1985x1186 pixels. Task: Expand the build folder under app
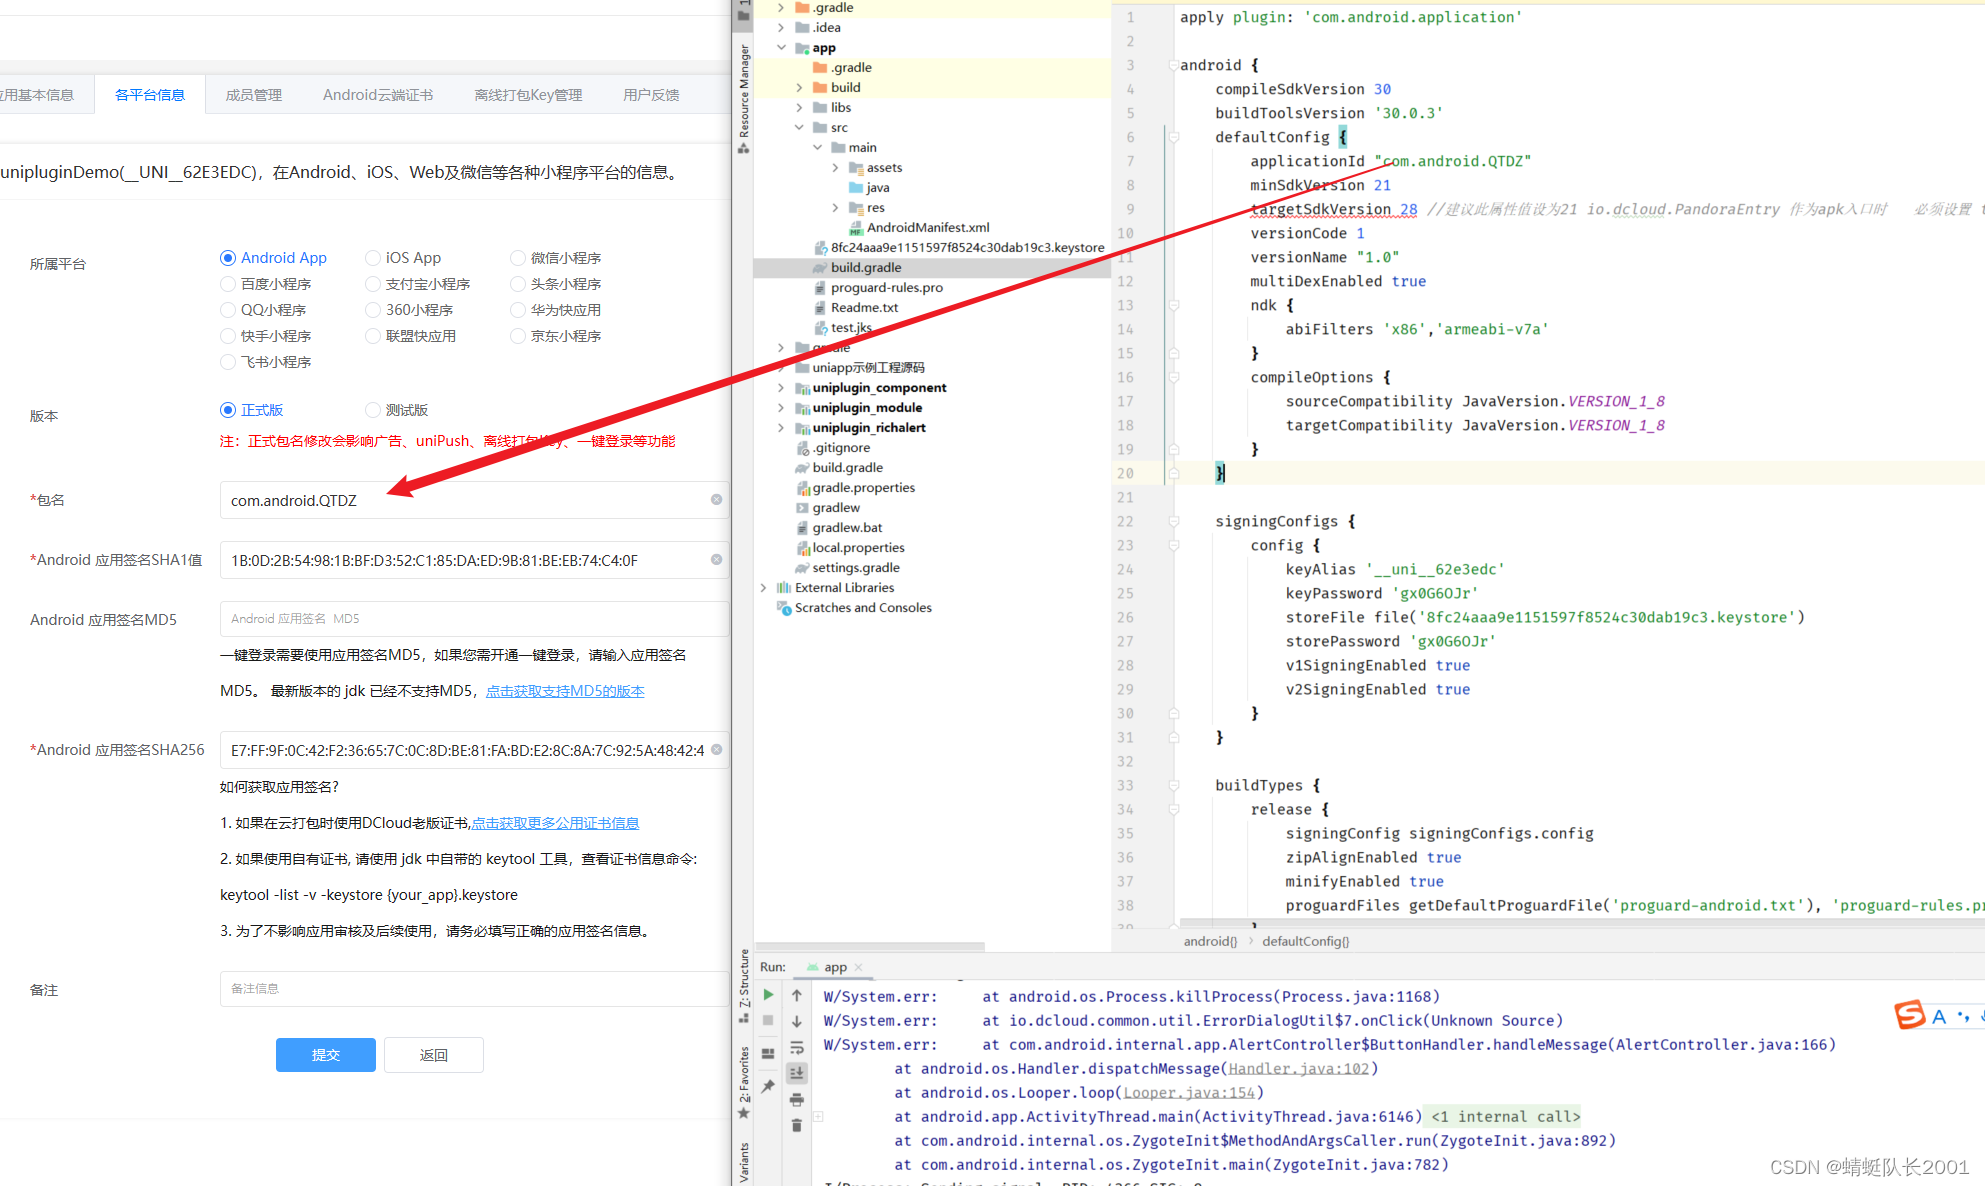pos(799,87)
